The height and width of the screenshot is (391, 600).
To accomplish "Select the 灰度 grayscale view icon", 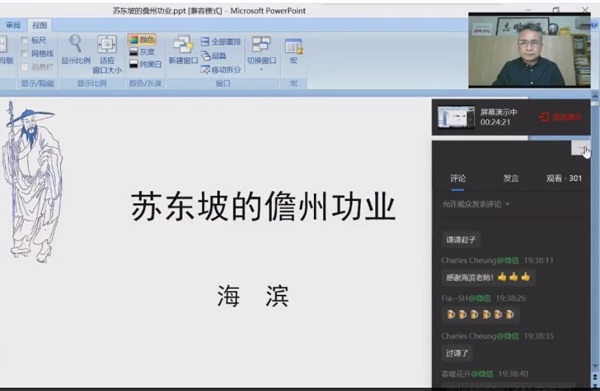I will click(x=134, y=52).
